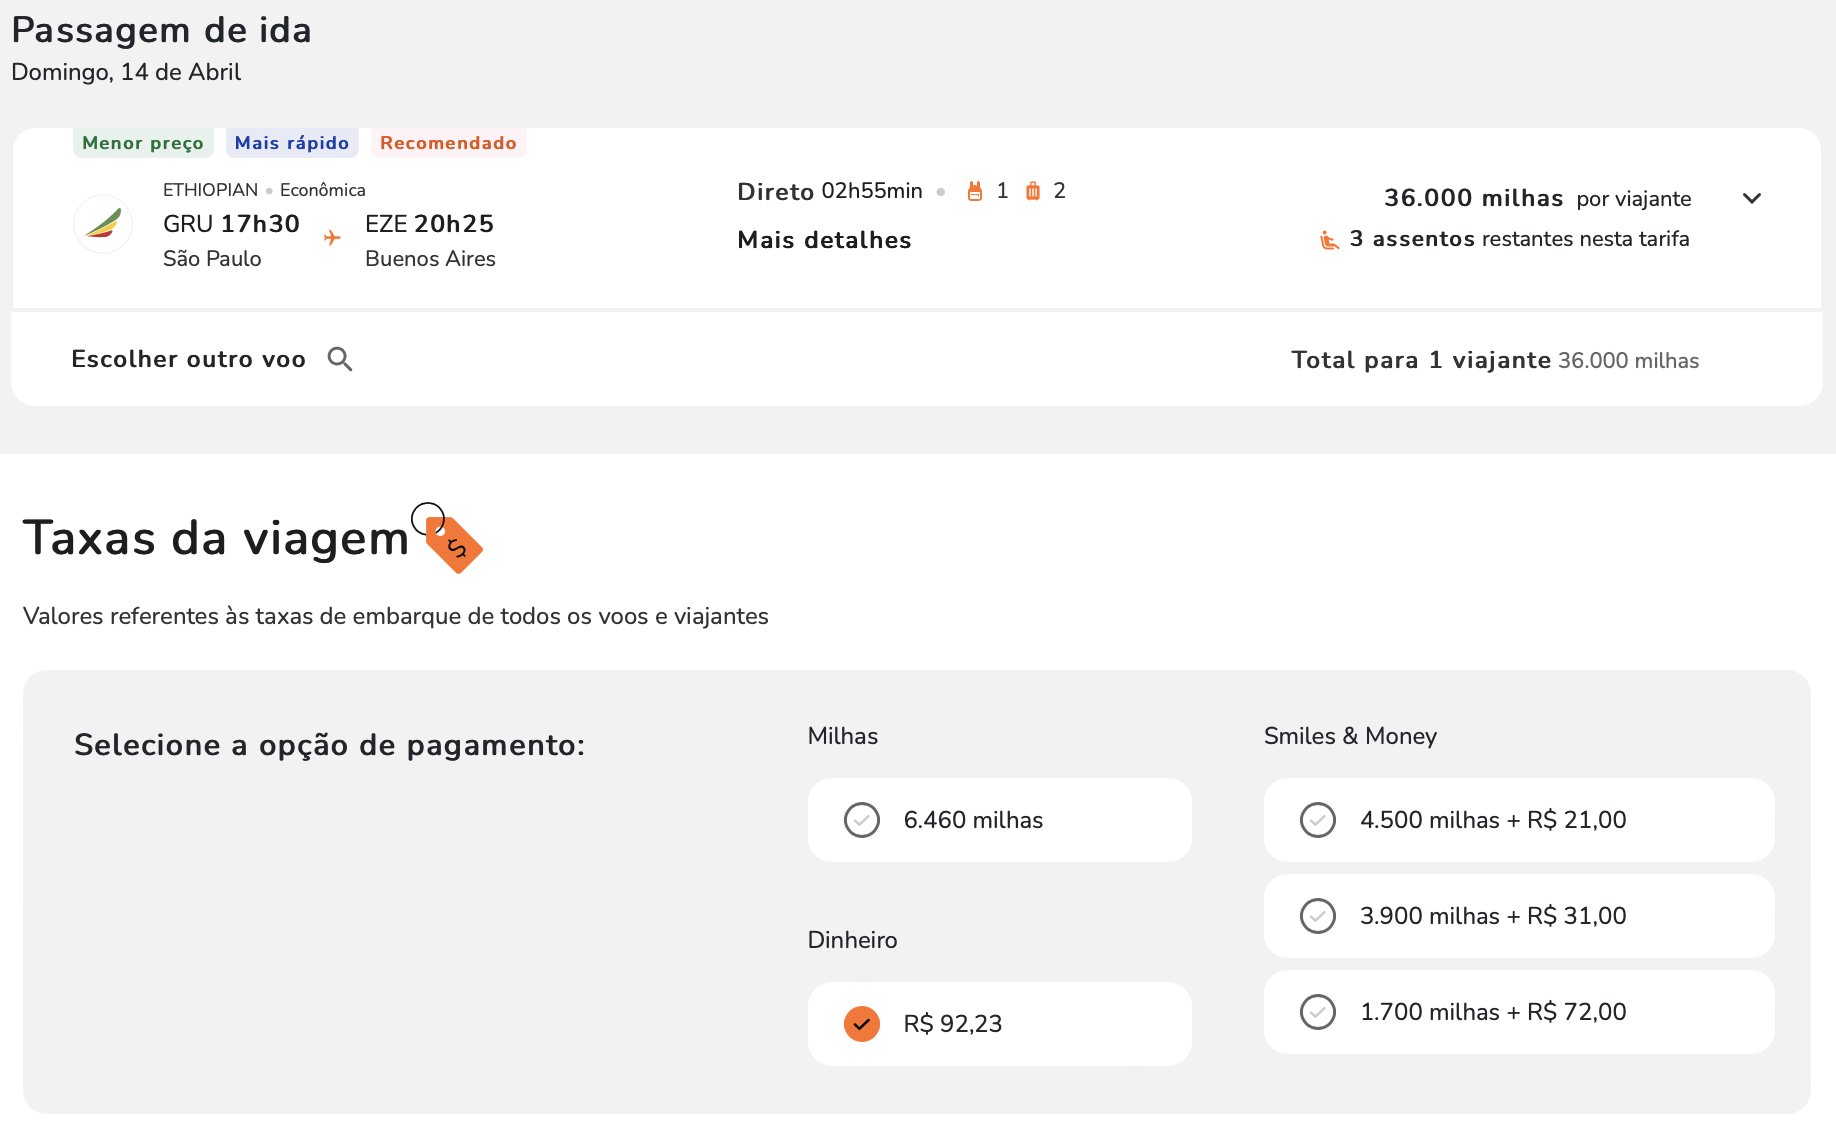Click the Mais rápido tag
The height and width of the screenshot is (1126, 1836).
292,143
